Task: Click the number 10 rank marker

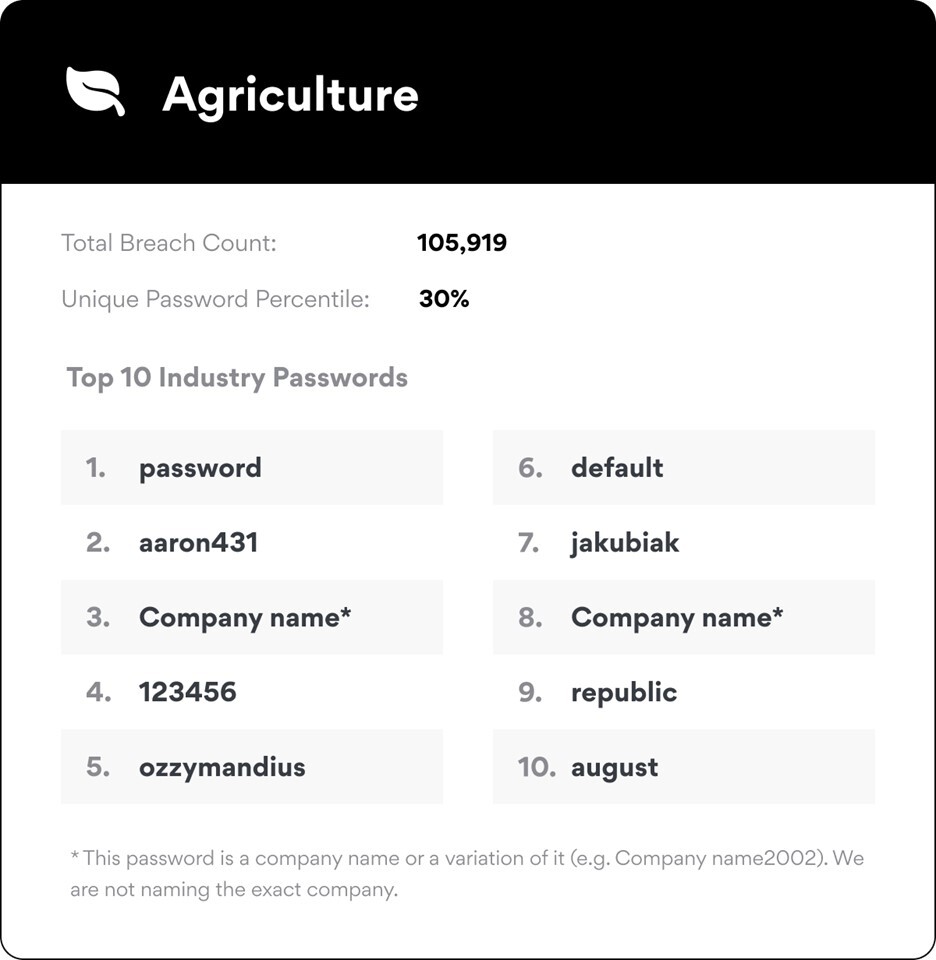Action: 536,767
